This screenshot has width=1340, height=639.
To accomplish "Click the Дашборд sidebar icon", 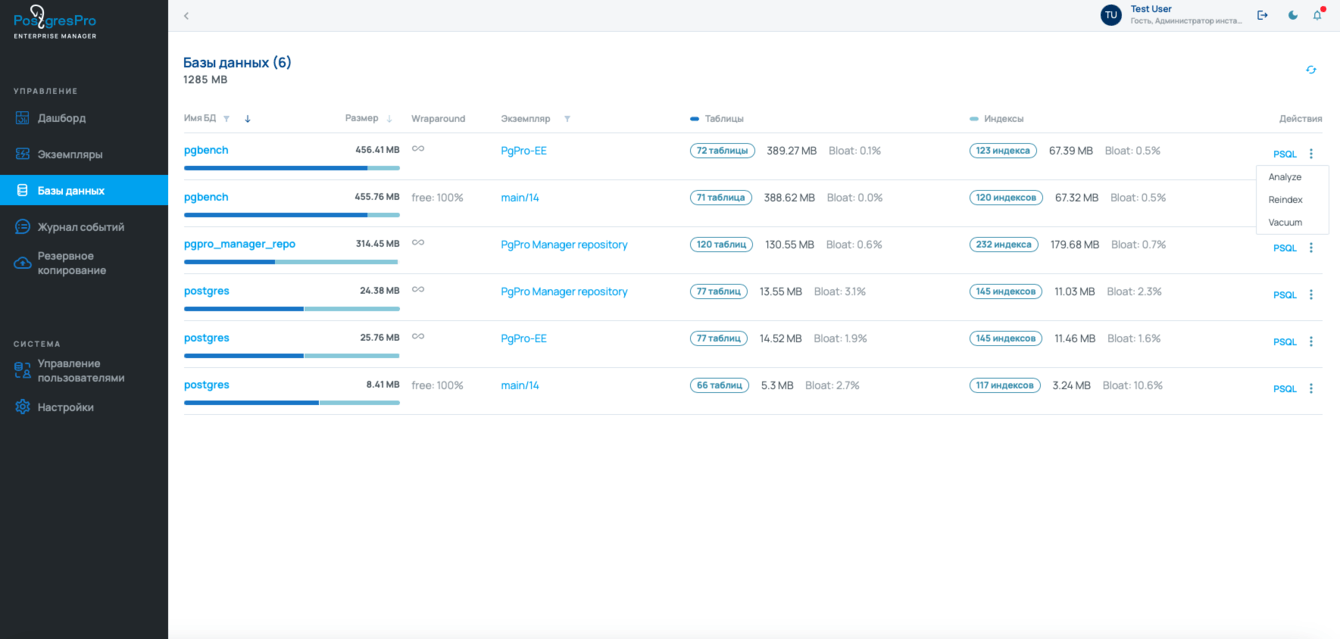I will click(x=22, y=118).
